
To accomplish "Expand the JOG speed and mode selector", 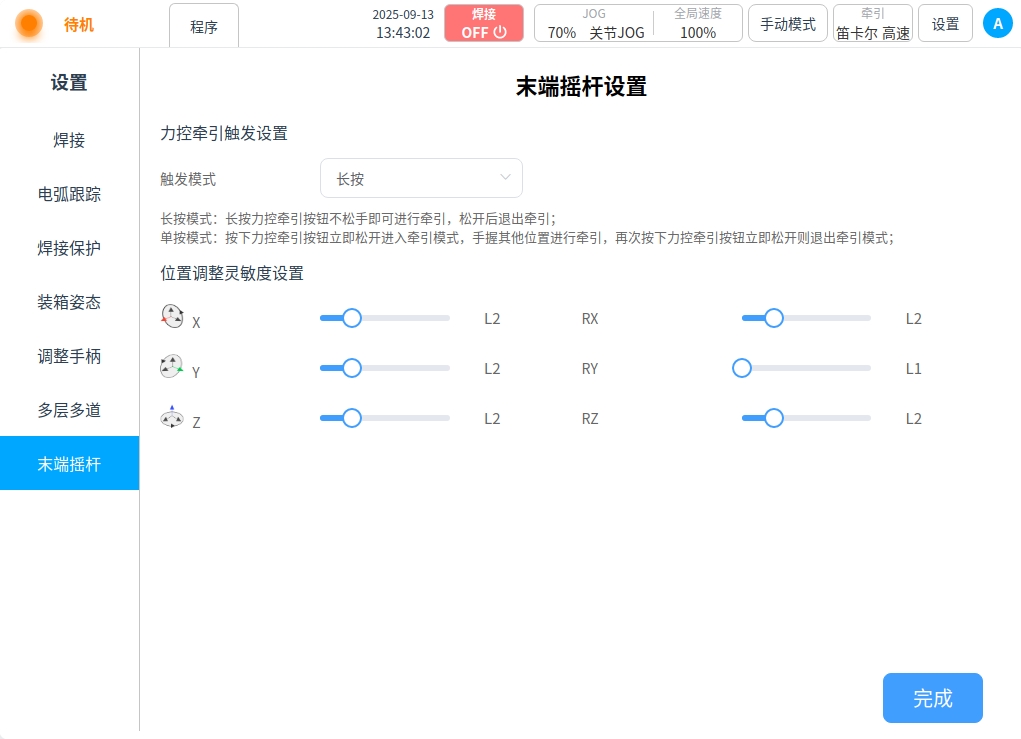I will 594,23.
